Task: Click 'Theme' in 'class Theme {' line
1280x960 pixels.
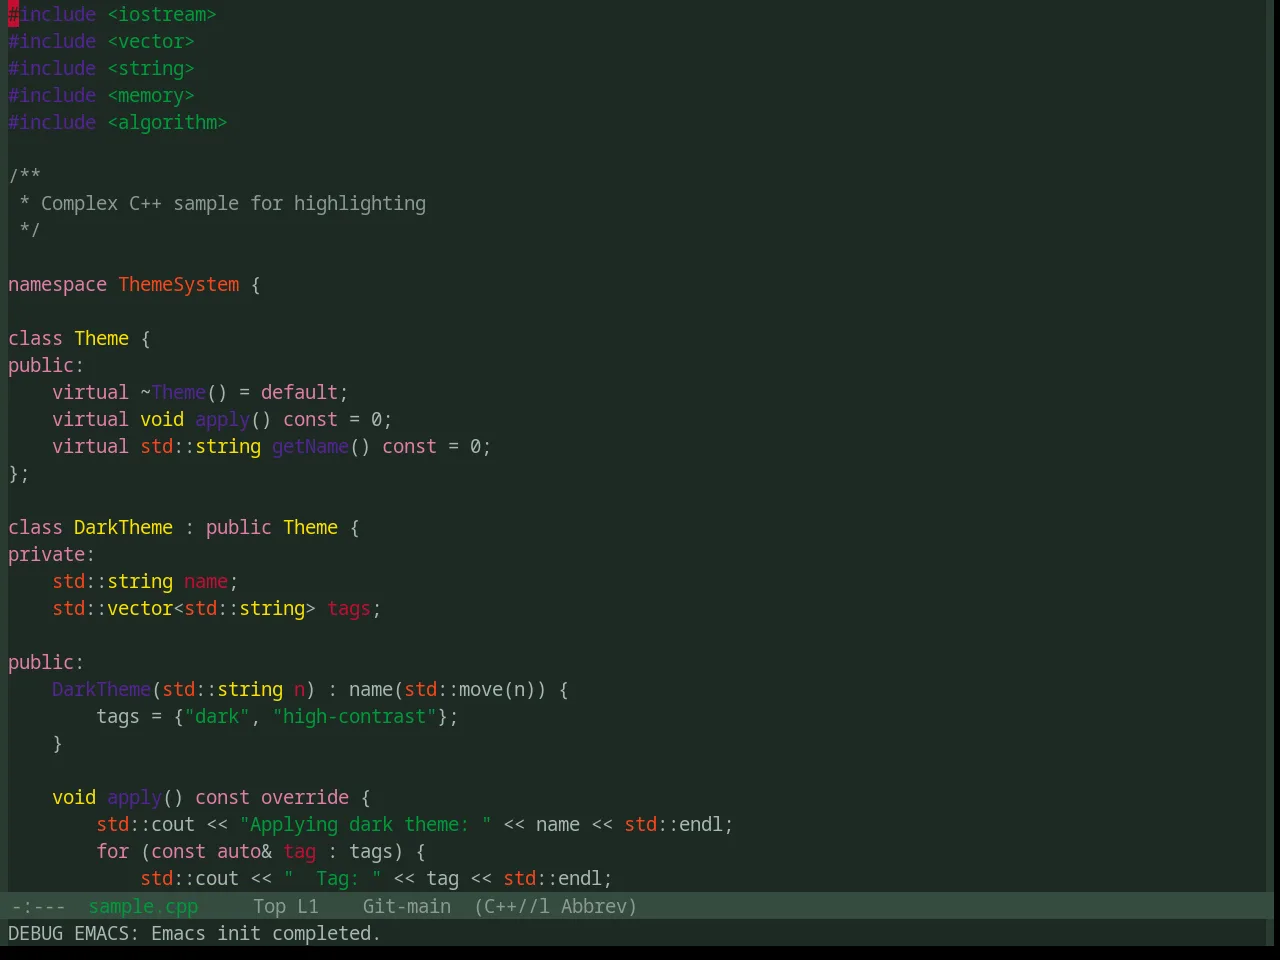Action: tap(101, 339)
